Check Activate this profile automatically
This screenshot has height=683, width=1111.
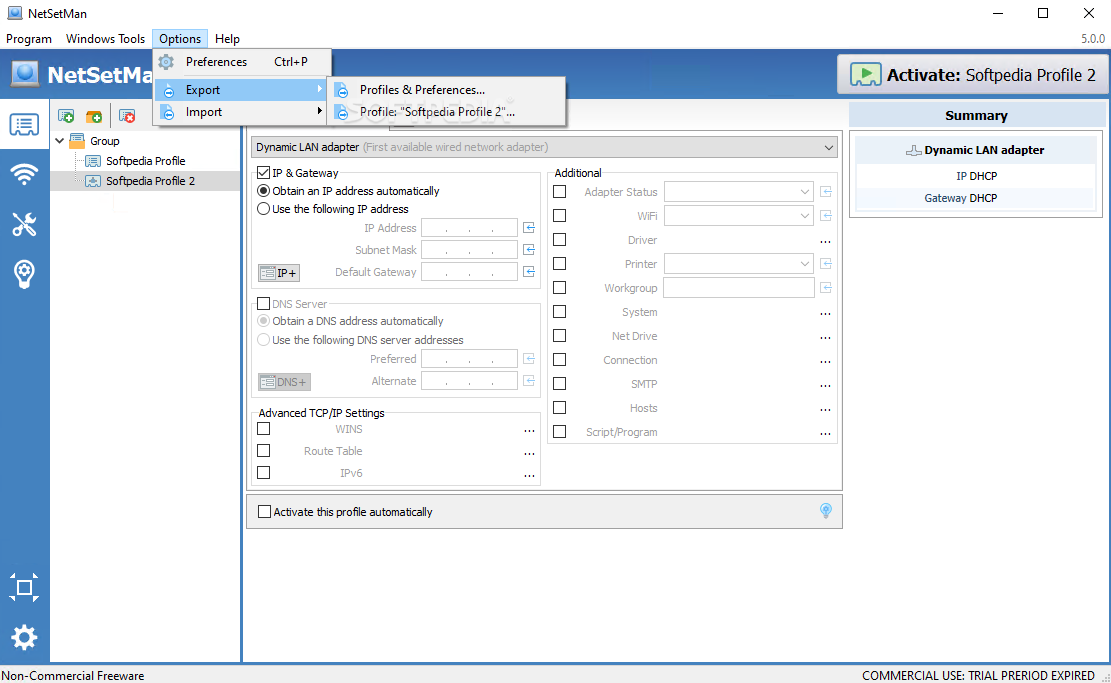click(264, 512)
